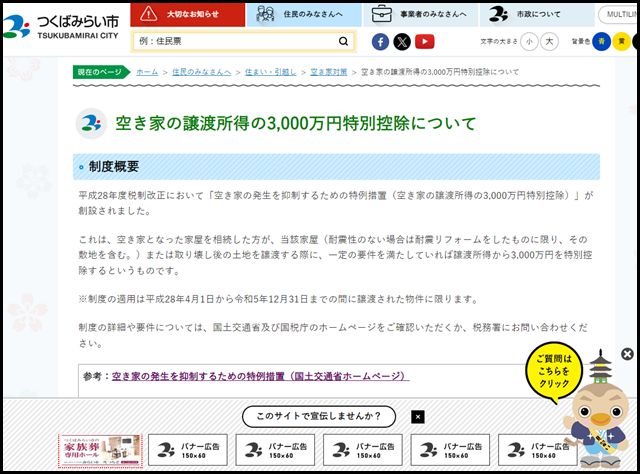Open the Facebook icon link
This screenshot has height=474, width=640.
point(380,42)
